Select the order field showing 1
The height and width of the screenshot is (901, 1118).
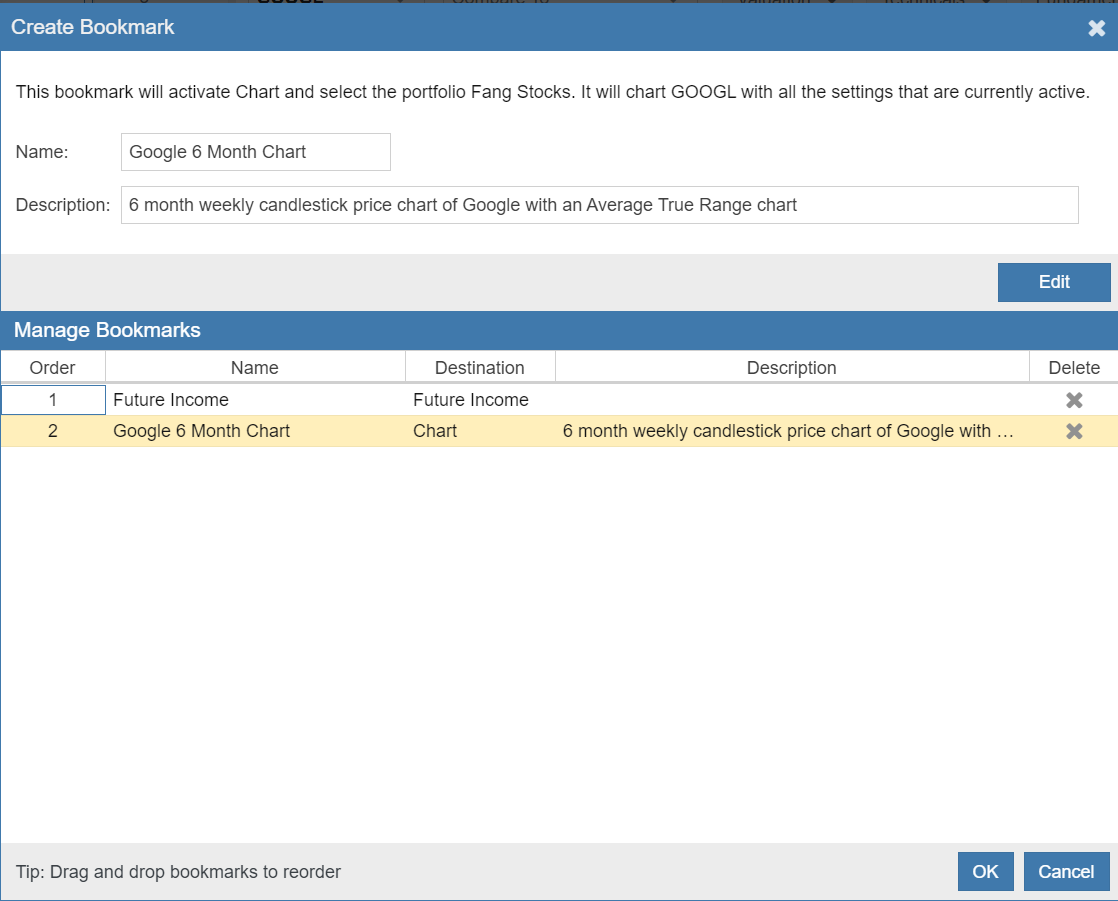[53, 400]
